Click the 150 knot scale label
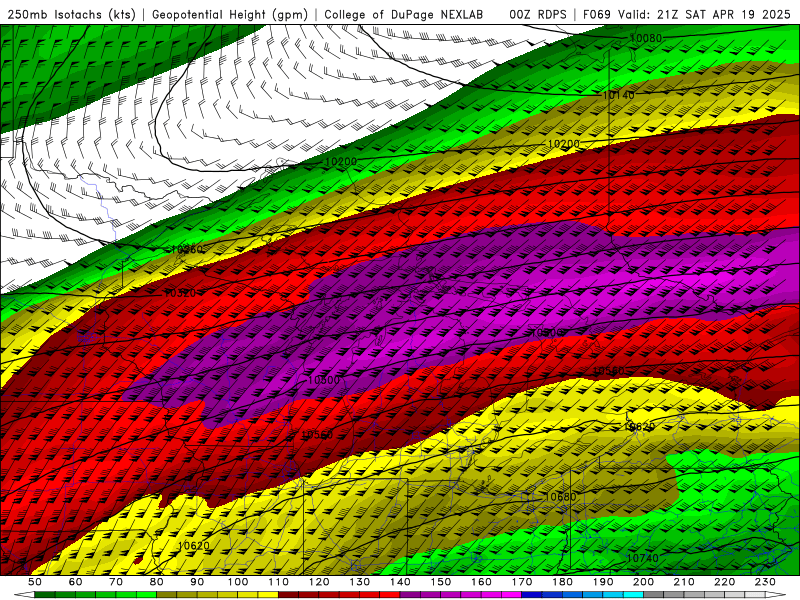 [x=441, y=582]
